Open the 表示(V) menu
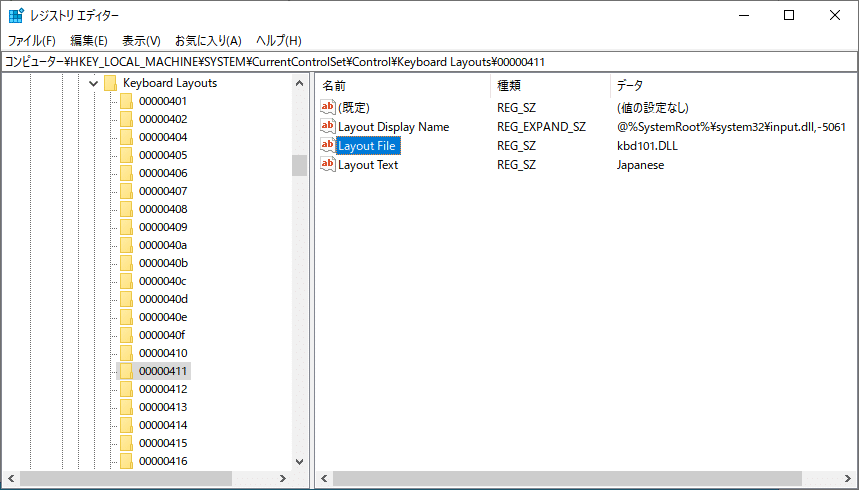The width and height of the screenshot is (859, 490). pyautogui.click(x=141, y=41)
